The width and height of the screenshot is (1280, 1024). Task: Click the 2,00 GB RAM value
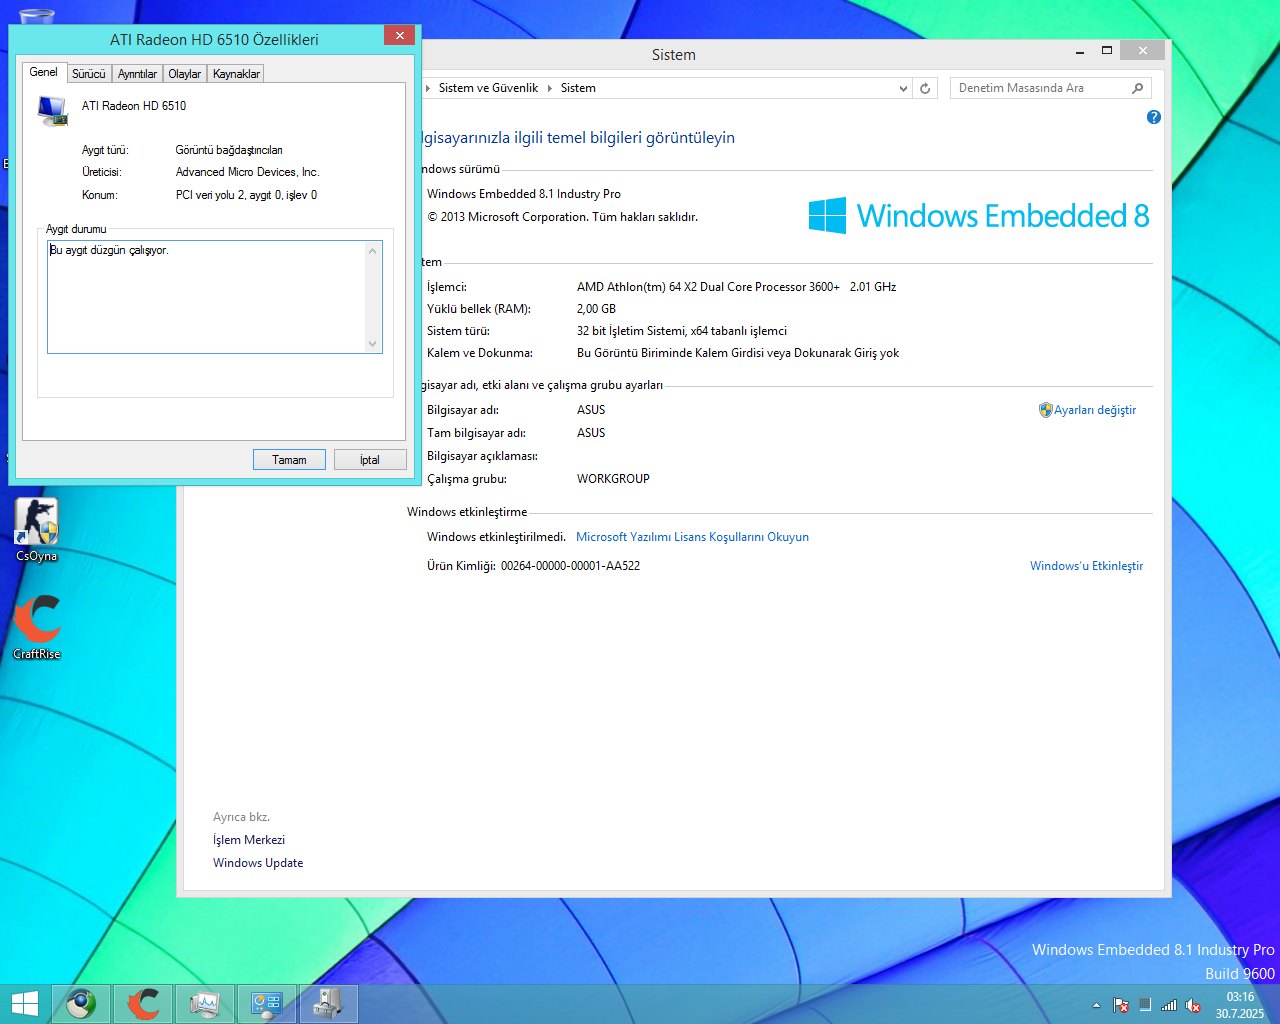click(596, 309)
